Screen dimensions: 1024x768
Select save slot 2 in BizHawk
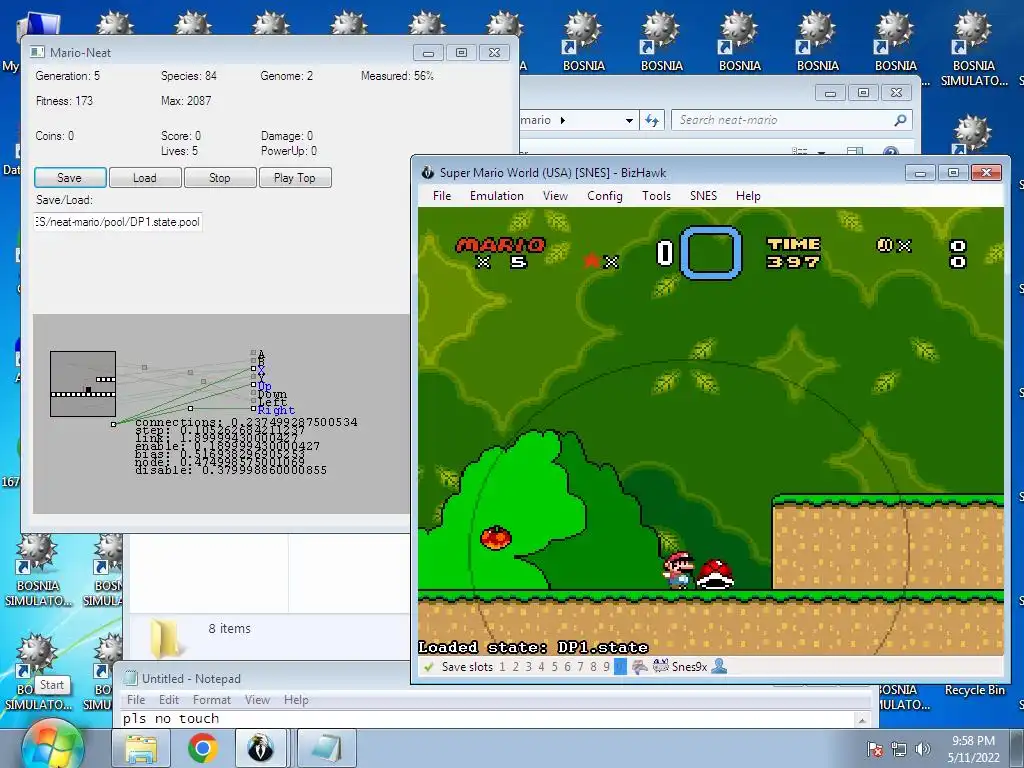click(515, 667)
